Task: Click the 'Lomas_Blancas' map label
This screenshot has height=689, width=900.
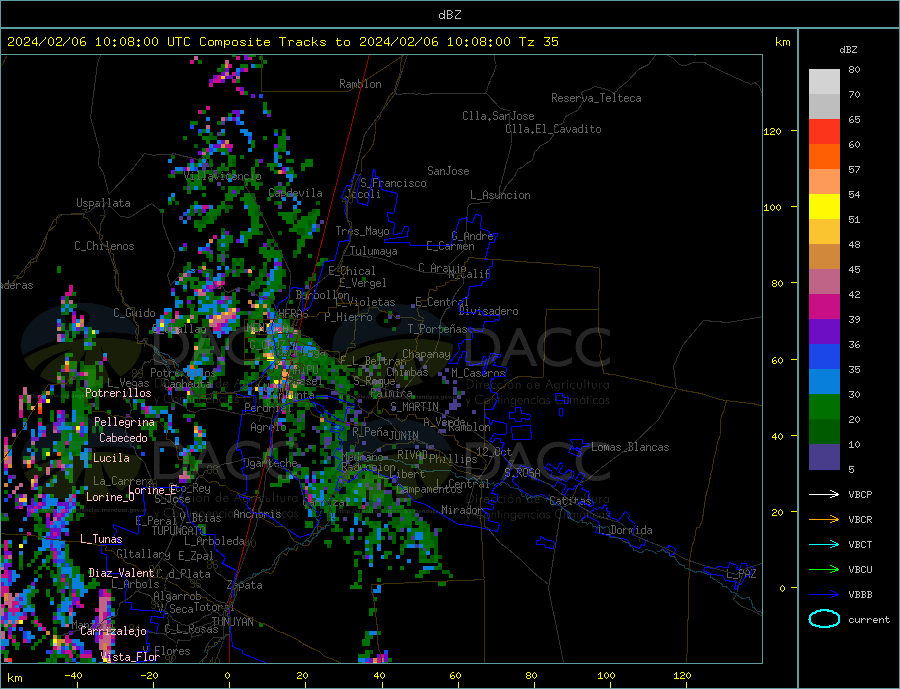Action: tap(630, 447)
